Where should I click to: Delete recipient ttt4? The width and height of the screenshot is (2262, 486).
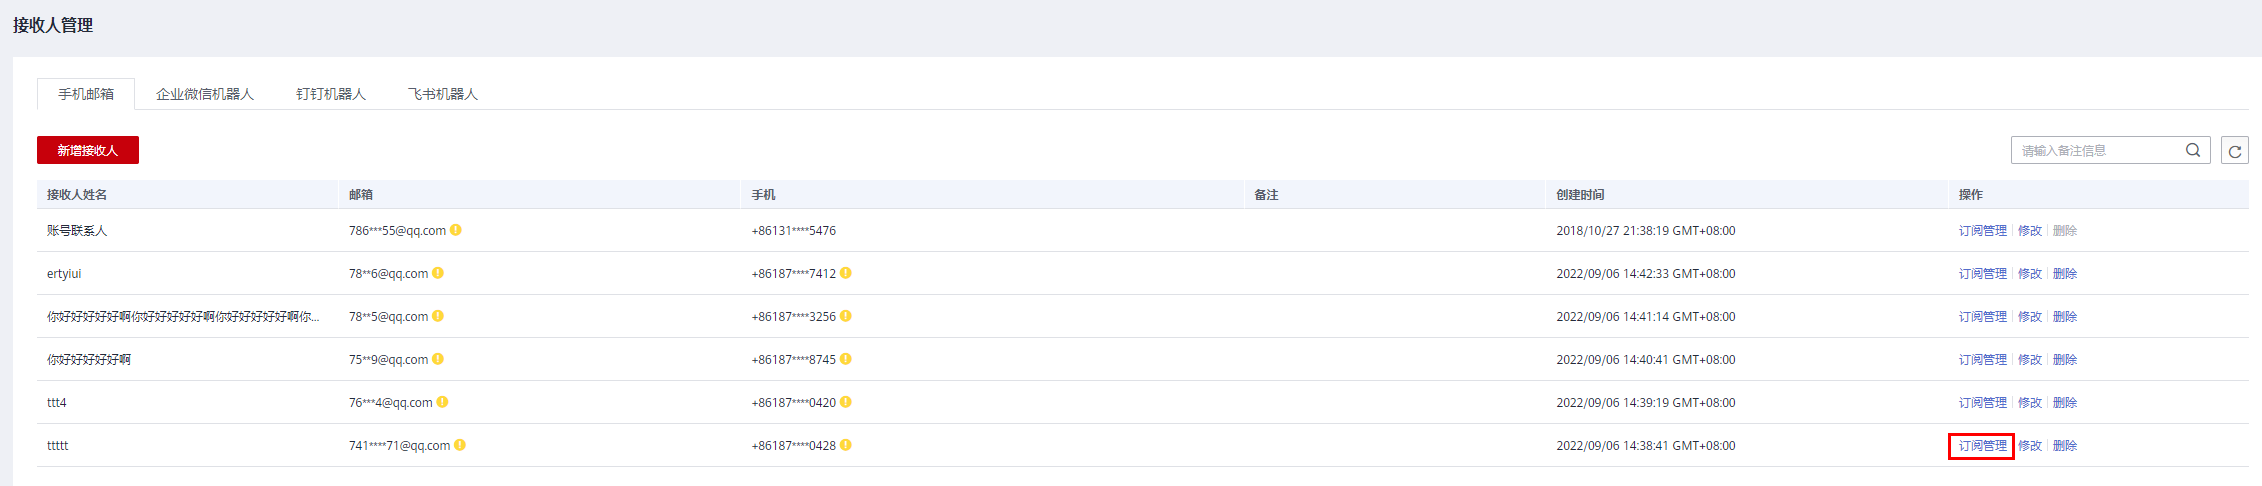(2065, 403)
